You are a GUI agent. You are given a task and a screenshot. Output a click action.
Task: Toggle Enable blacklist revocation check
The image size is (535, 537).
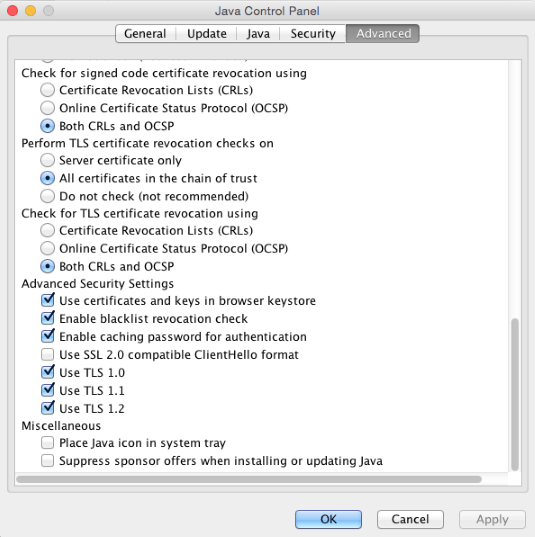point(47,319)
